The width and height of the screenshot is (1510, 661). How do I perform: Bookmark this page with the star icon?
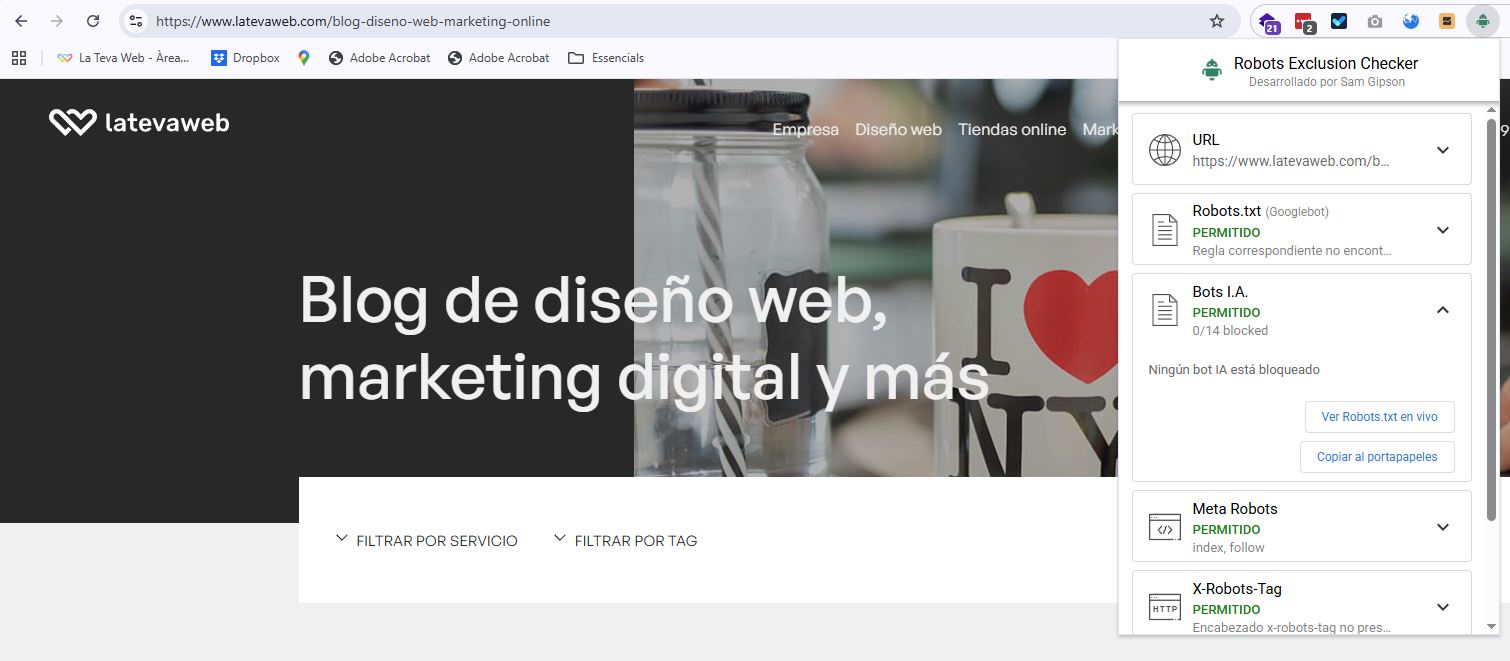pos(1217,21)
